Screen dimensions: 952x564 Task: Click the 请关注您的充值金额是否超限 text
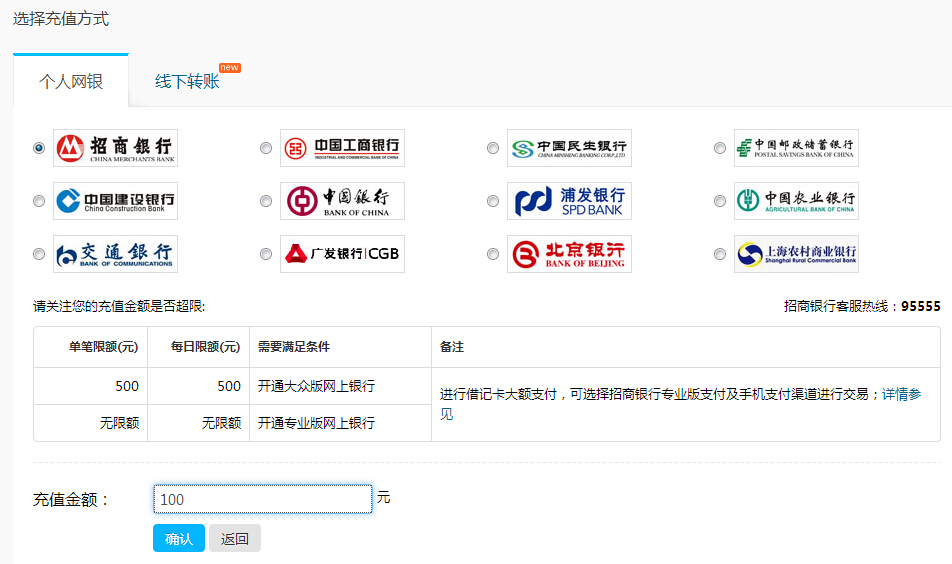[x=119, y=306]
